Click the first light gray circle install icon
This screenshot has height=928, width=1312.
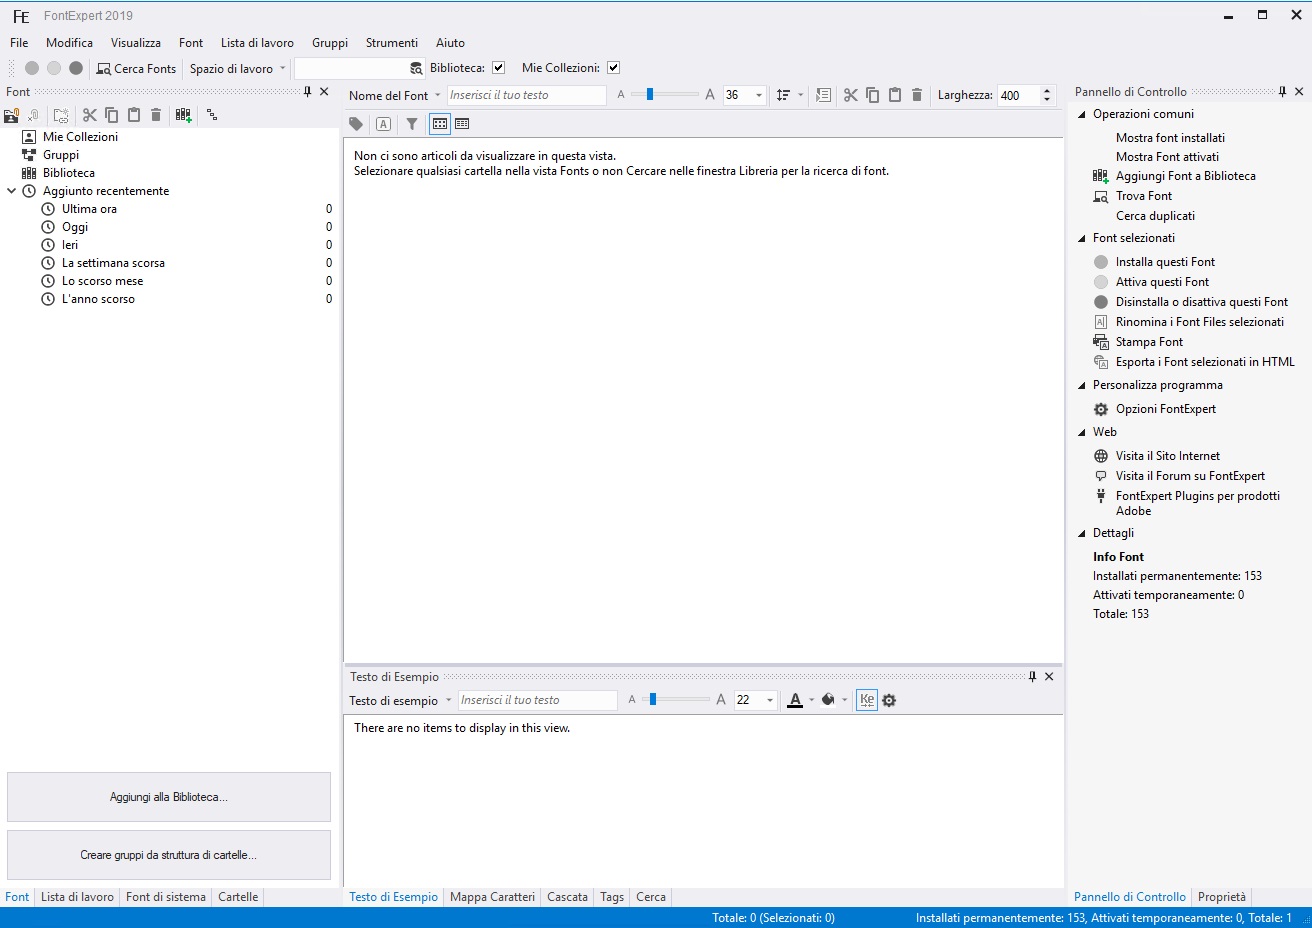coord(32,68)
